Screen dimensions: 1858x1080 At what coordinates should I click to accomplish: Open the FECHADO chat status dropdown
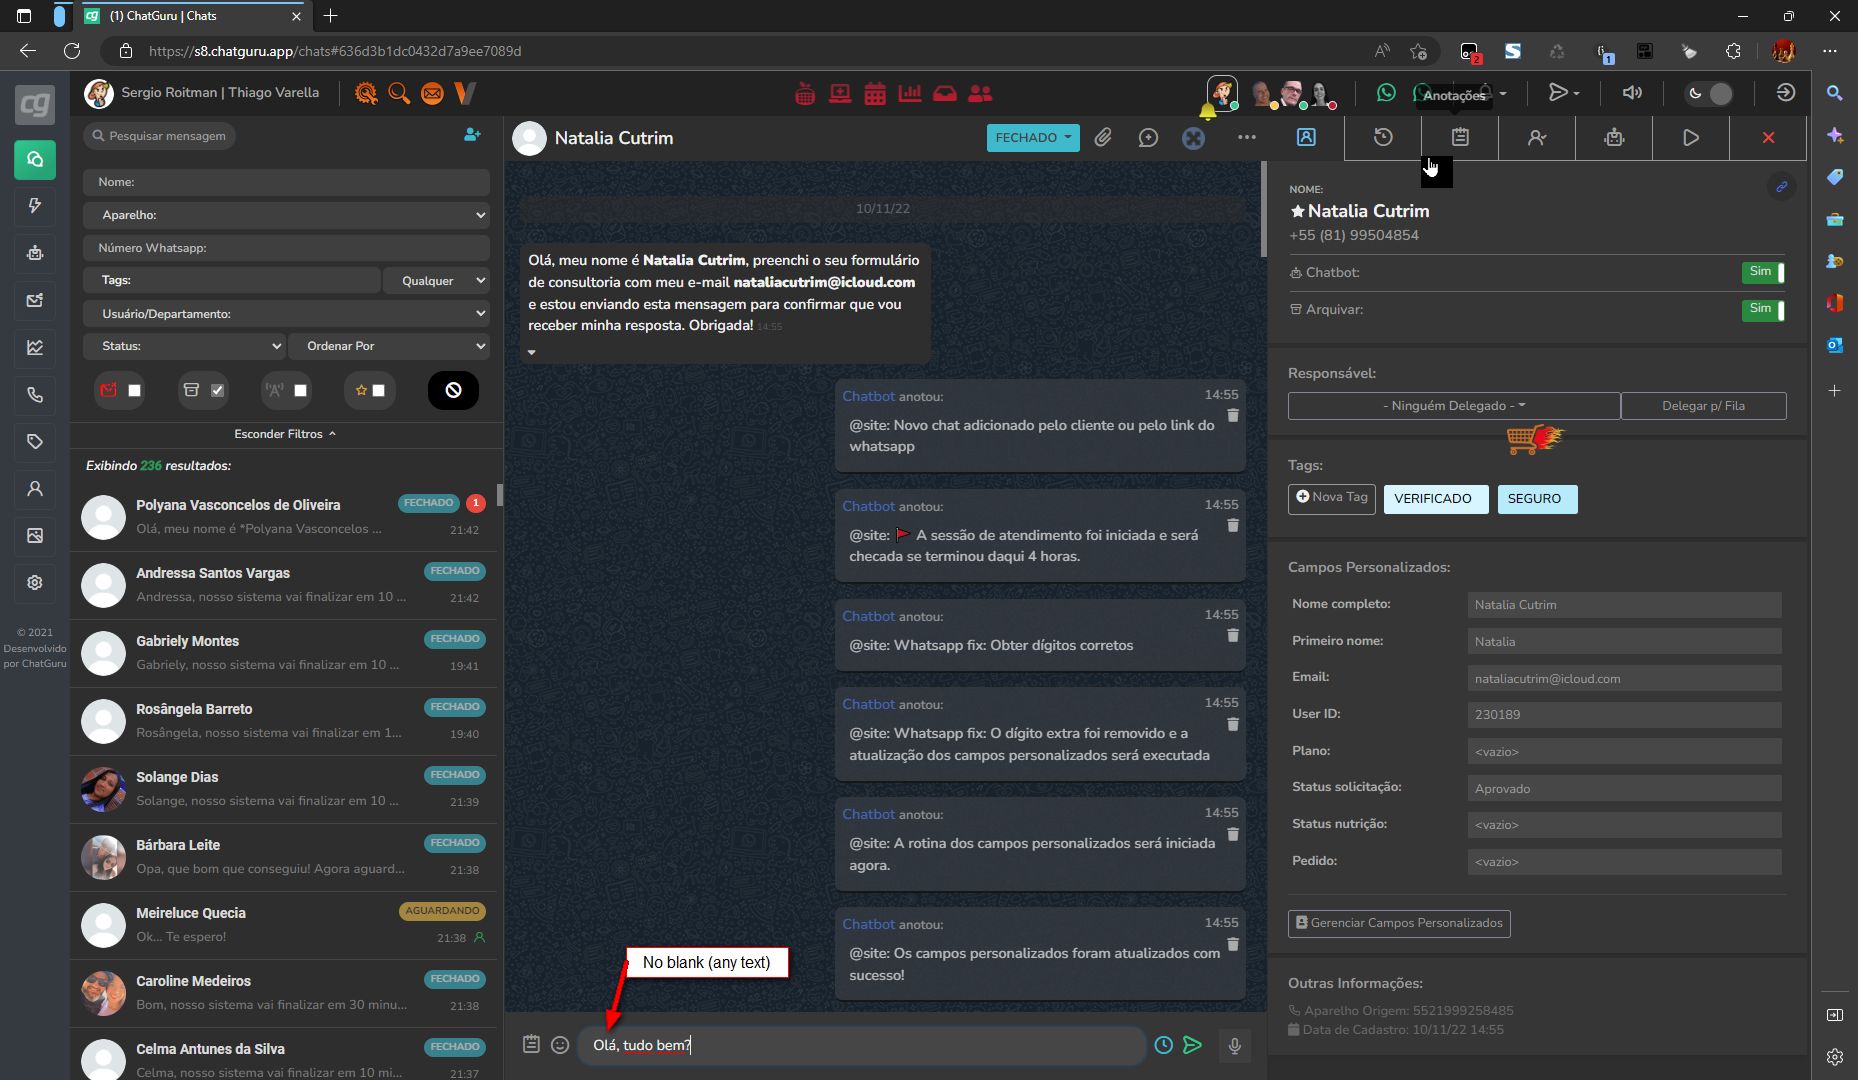point(1033,138)
